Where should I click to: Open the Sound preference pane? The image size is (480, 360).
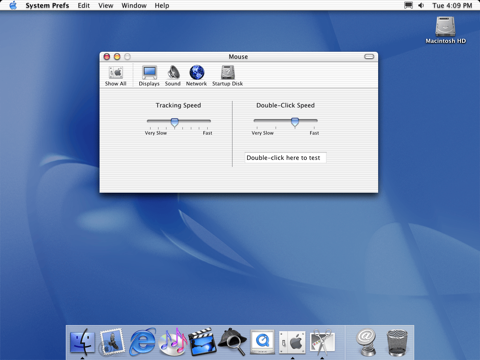point(173,76)
